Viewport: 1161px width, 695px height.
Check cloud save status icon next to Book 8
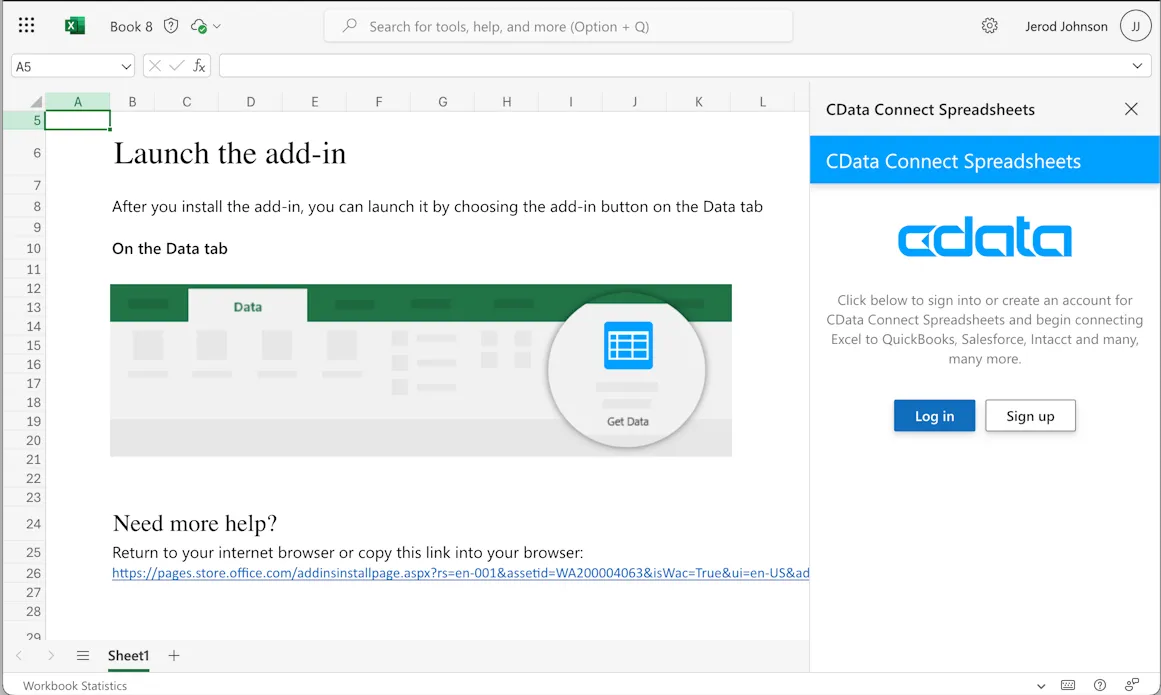[199, 26]
